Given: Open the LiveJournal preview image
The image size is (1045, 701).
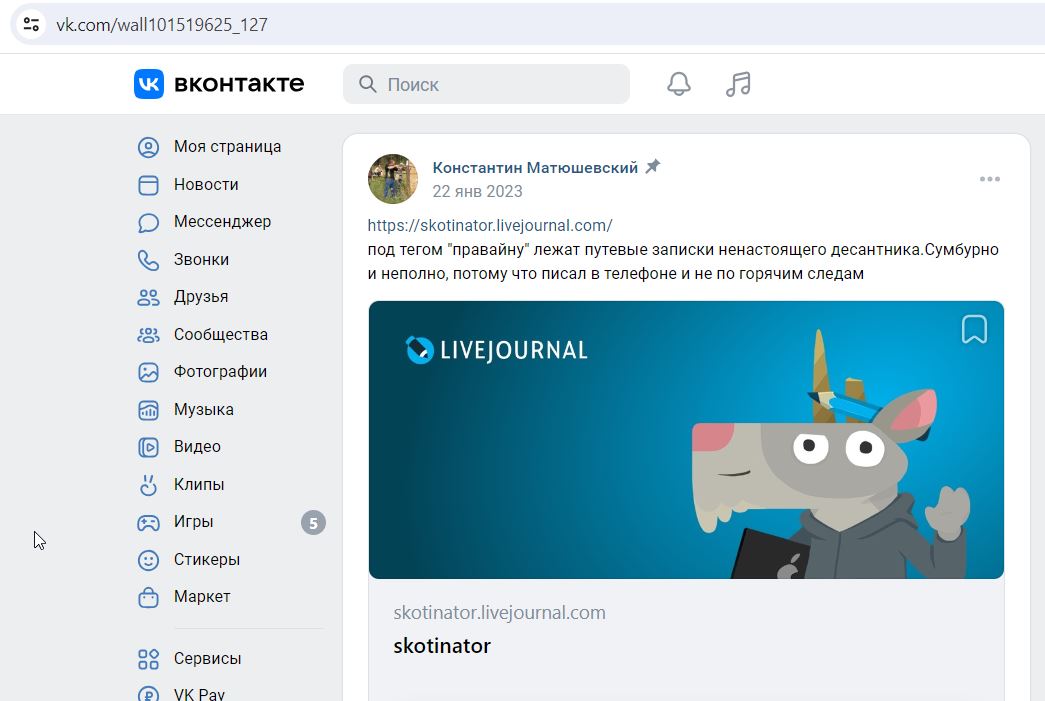Looking at the screenshot, I should point(686,440).
